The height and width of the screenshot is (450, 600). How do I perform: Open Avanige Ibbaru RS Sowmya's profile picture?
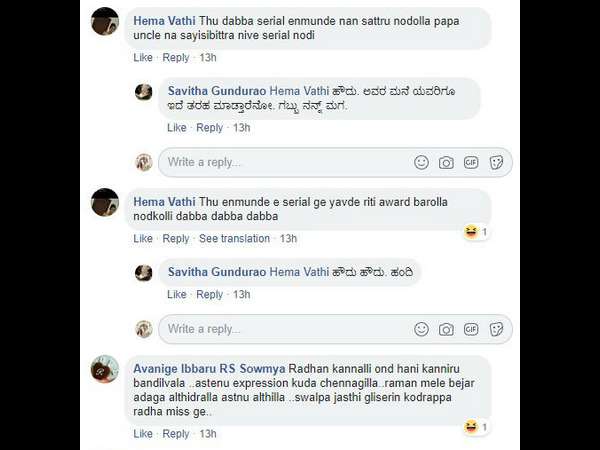[105, 369]
